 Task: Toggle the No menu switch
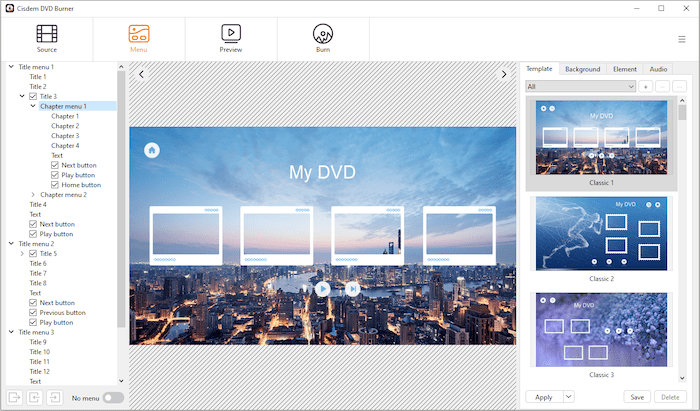click(x=113, y=397)
